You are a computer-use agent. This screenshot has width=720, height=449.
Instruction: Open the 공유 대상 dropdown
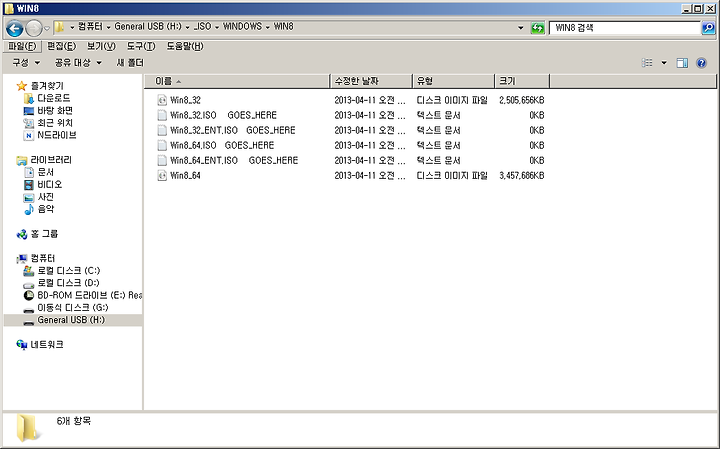[78, 62]
